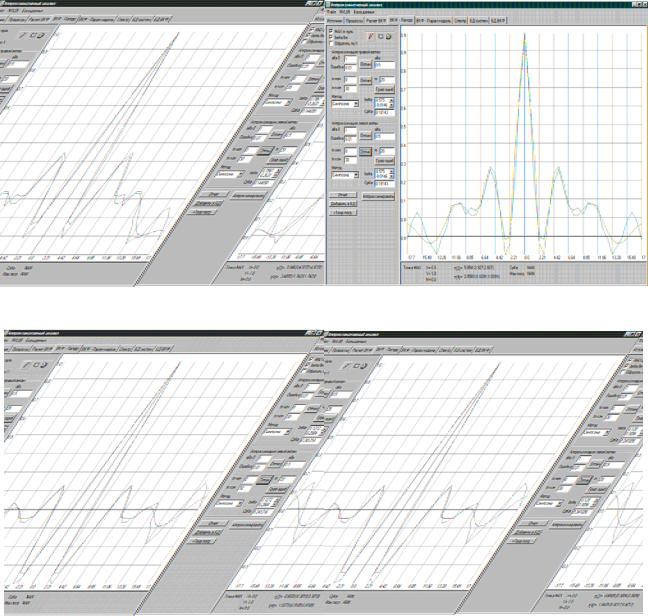Select the 'Процессы' tab in upright window
Image resolution: width=648 pixels, height=616 pixels.
click(x=354, y=21)
